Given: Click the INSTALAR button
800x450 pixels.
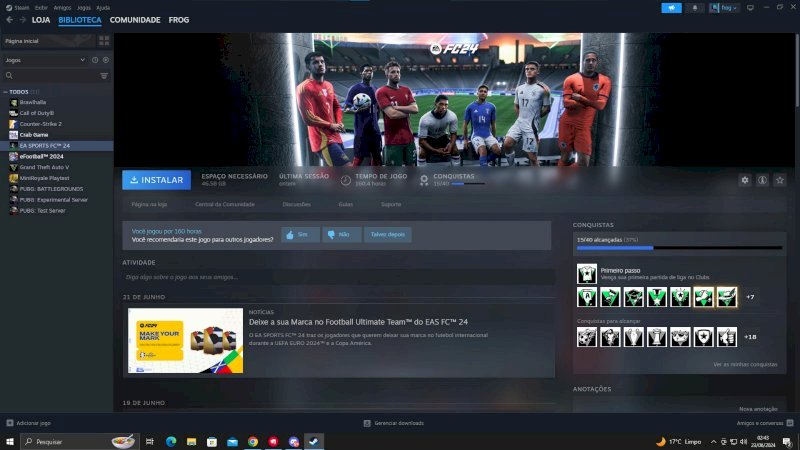Looking at the screenshot, I should pos(156,180).
